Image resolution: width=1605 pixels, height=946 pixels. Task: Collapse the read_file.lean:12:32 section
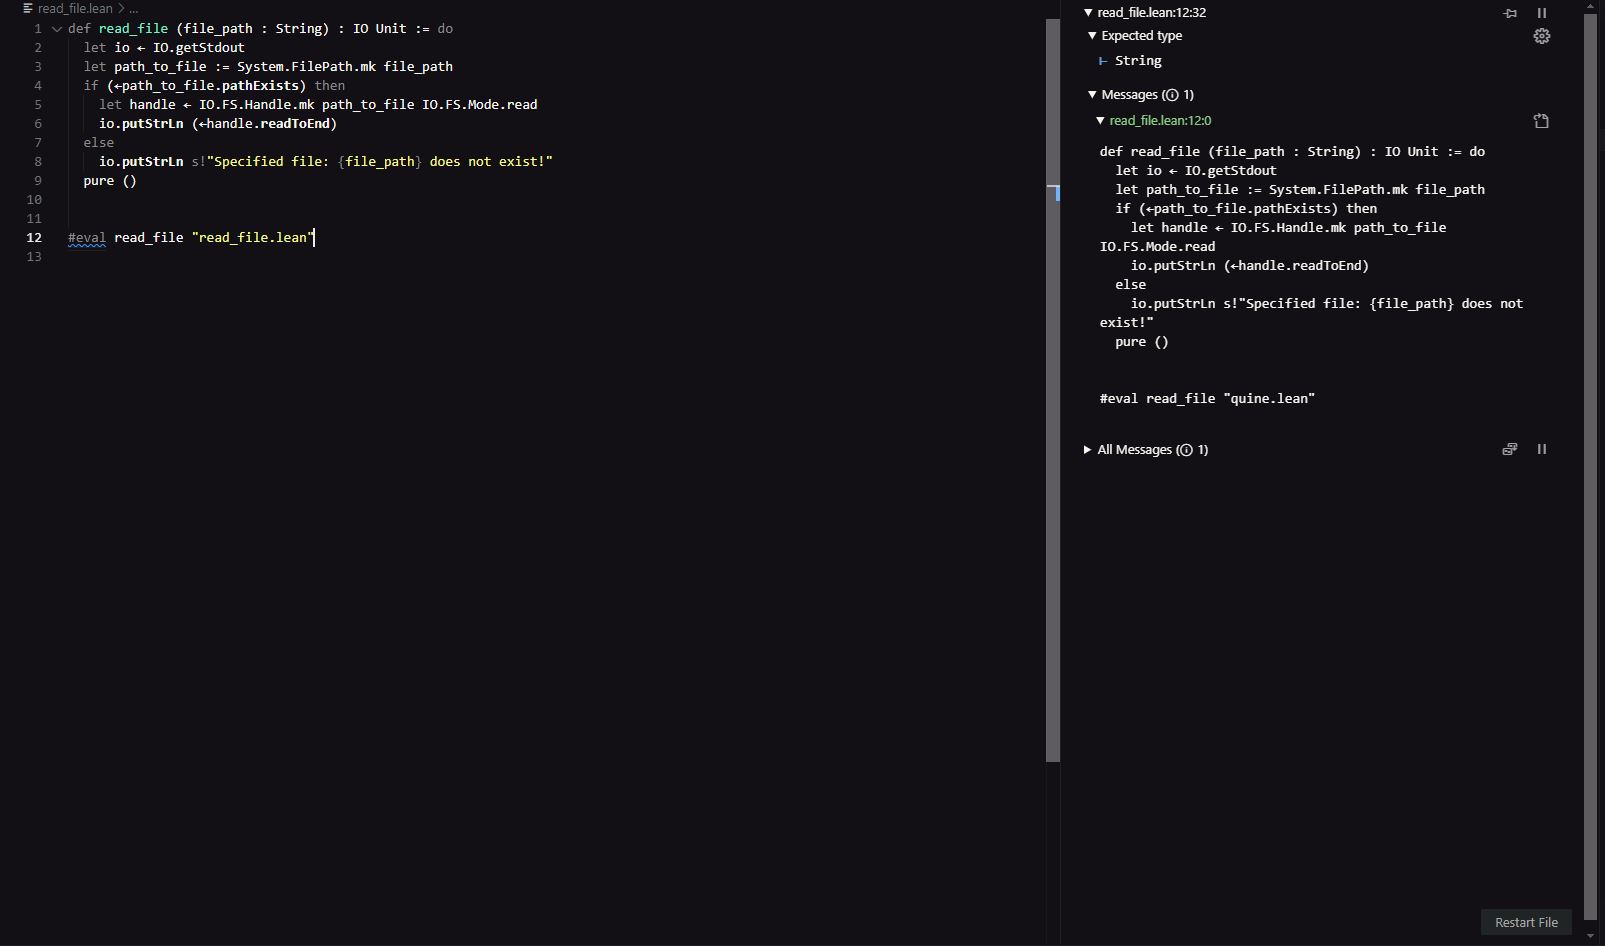coord(1088,13)
